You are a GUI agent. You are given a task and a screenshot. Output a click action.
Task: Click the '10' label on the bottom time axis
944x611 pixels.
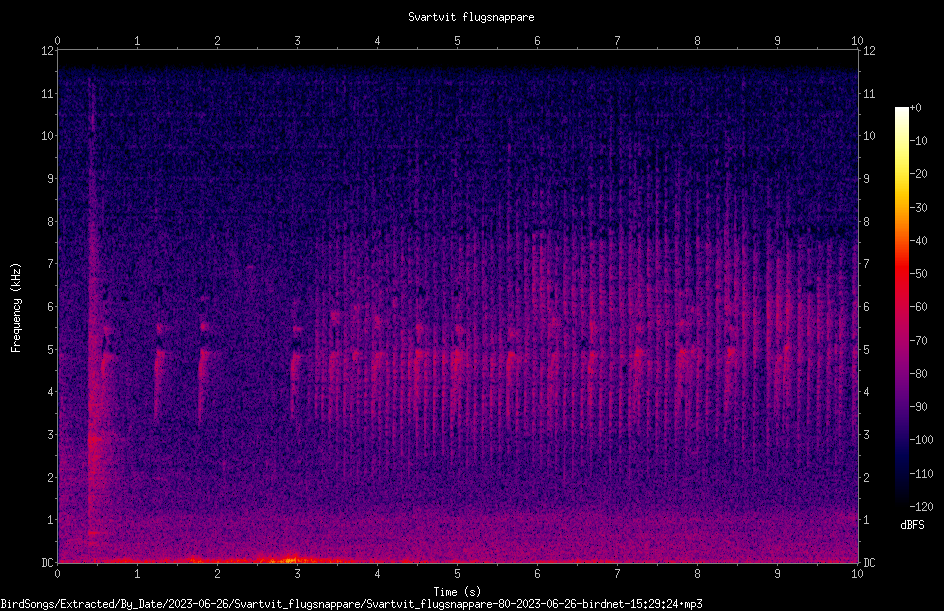857,574
